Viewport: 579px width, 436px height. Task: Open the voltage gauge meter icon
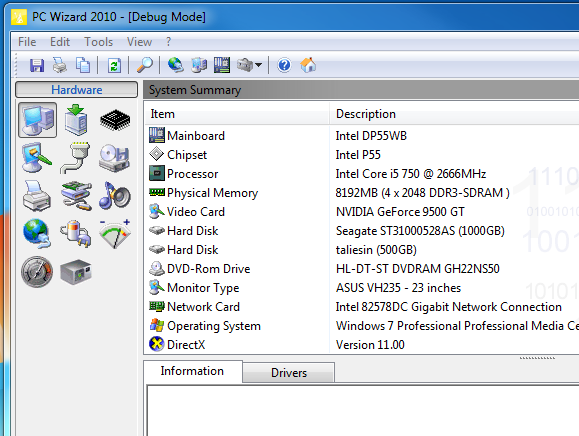[115, 233]
